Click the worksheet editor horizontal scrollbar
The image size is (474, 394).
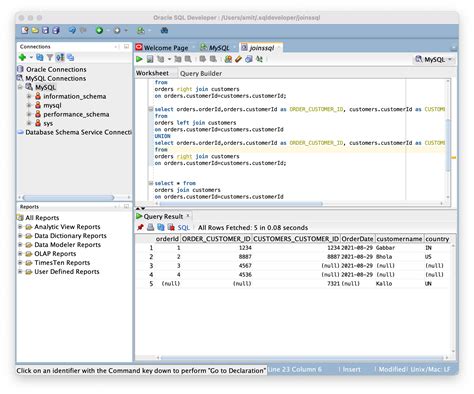pos(241,203)
